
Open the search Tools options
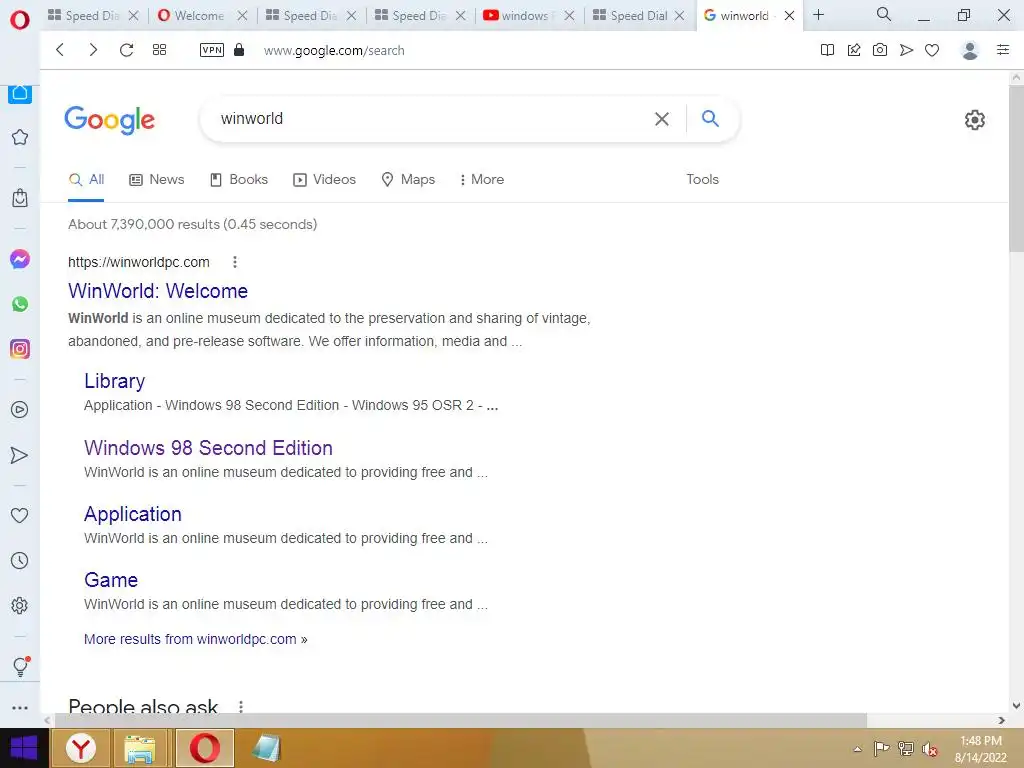click(702, 180)
